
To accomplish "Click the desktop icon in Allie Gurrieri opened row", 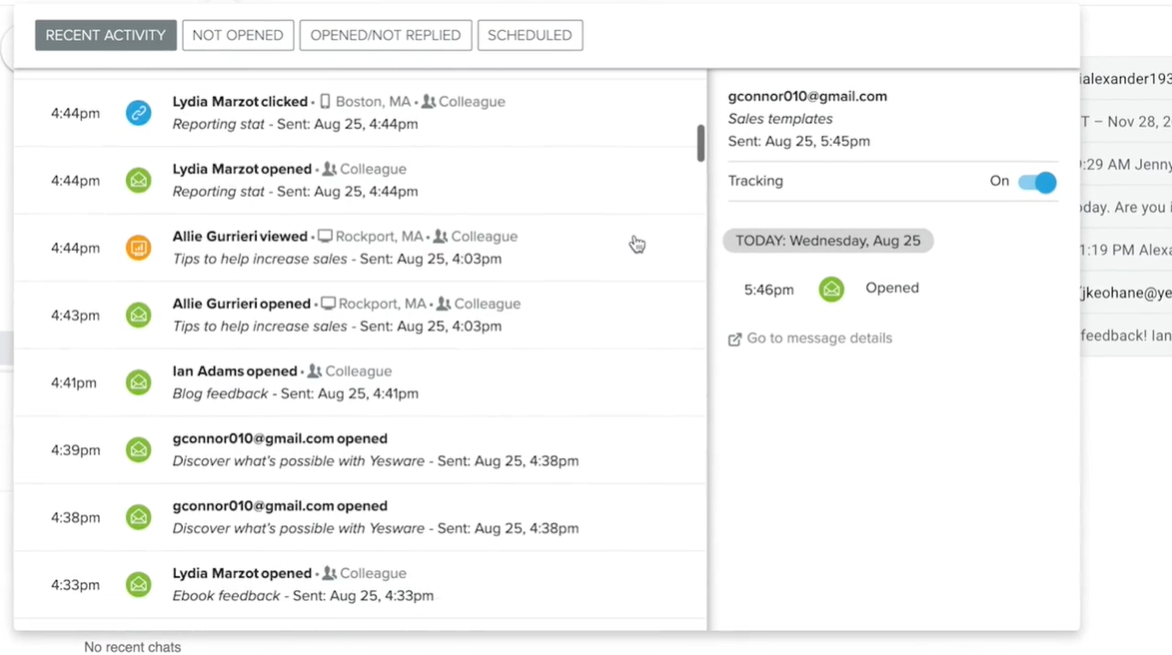I will click(x=328, y=304).
